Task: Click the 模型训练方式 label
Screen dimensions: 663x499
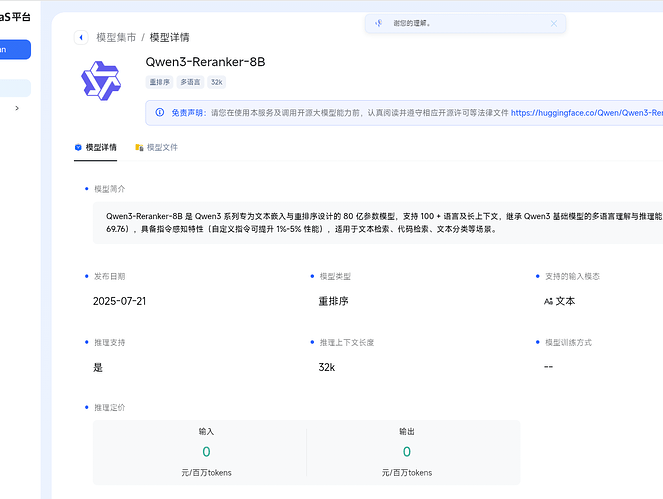Action: (x=568, y=343)
